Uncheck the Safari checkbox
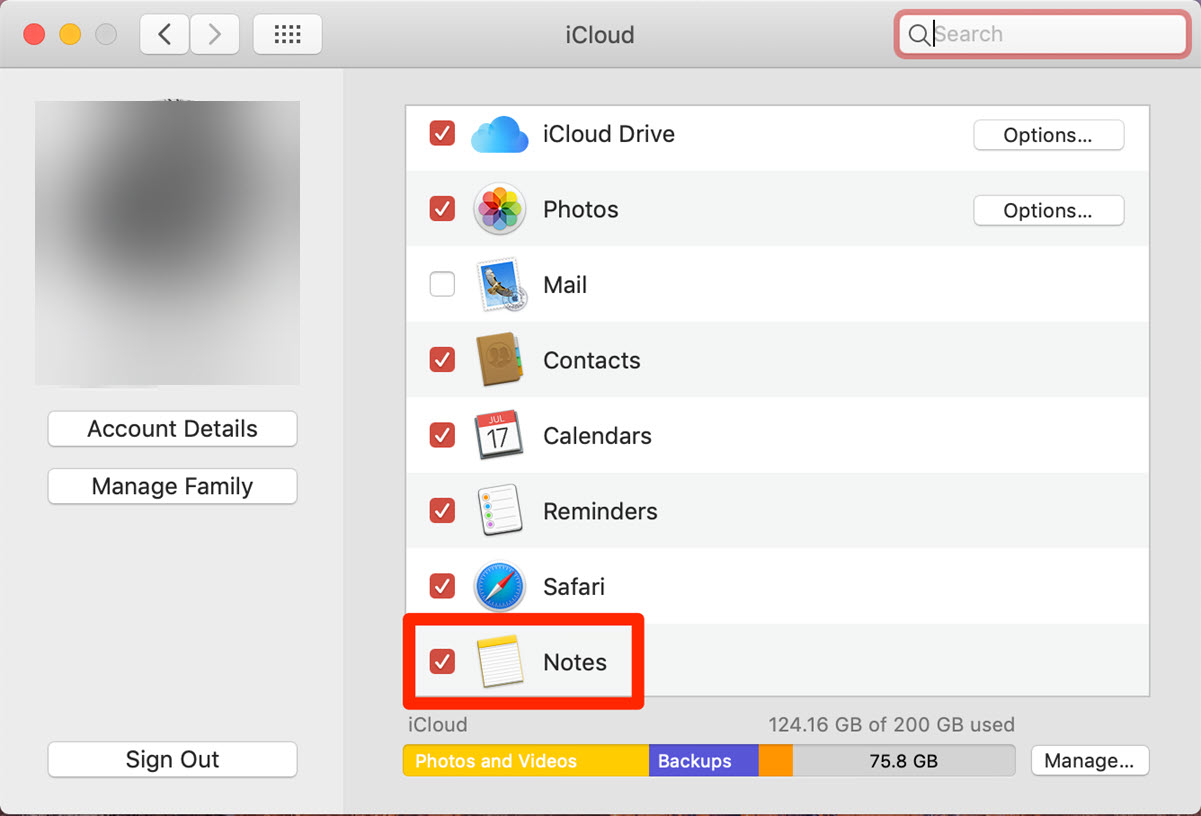1201x816 pixels. click(442, 585)
